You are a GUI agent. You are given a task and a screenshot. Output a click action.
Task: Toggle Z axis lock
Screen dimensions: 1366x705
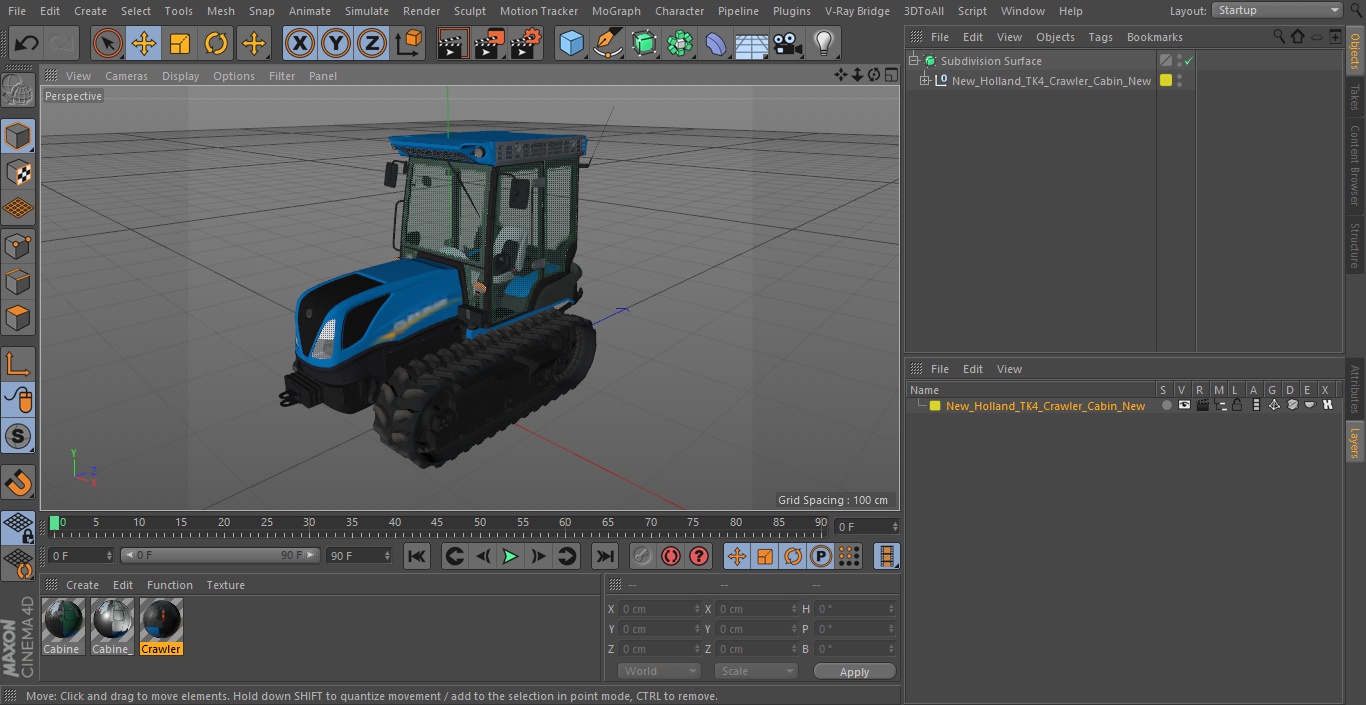pos(372,43)
